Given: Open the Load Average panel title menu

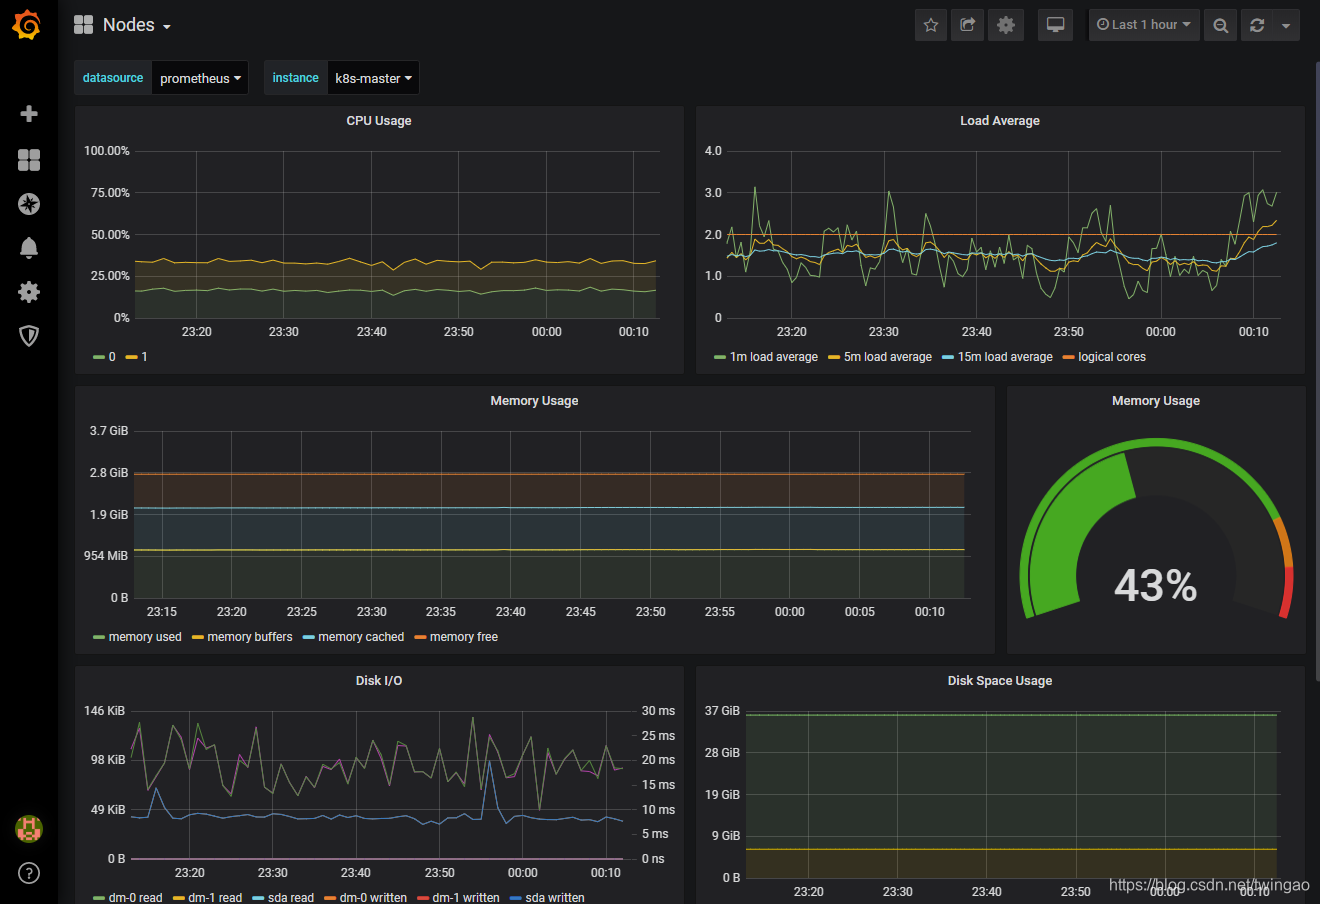Looking at the screenshot, I should click(x=1000, y=121).
